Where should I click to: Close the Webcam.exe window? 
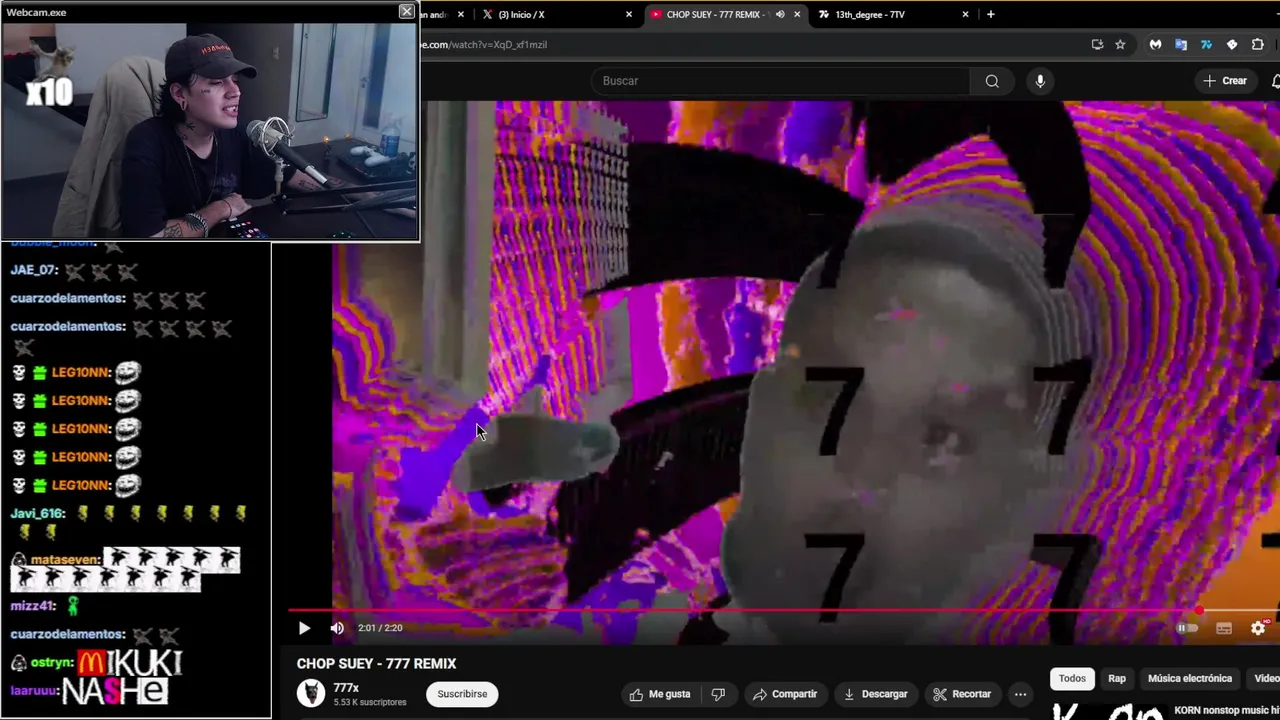(x=406, y=11)
